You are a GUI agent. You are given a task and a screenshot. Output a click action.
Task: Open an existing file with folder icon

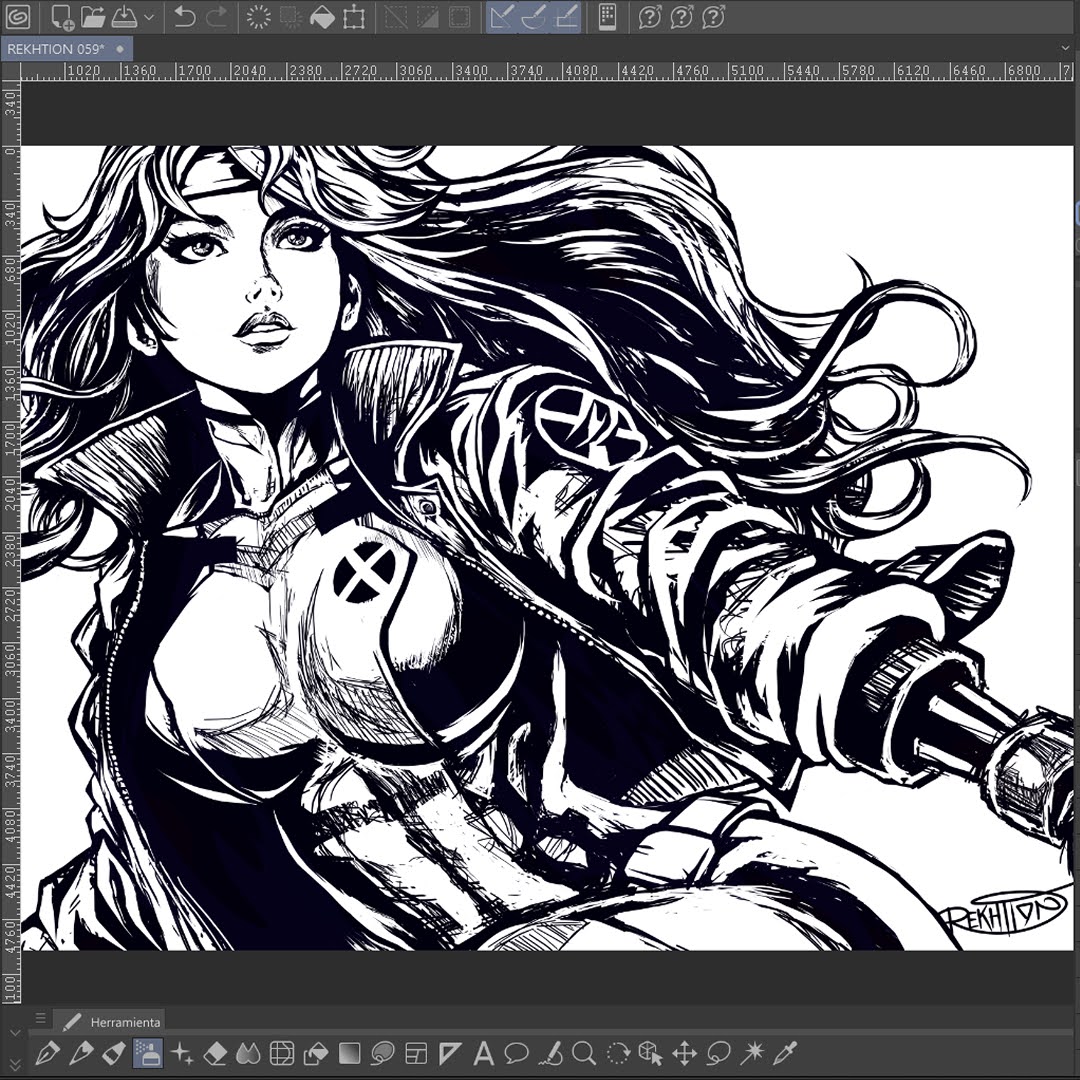coord(92,17)
